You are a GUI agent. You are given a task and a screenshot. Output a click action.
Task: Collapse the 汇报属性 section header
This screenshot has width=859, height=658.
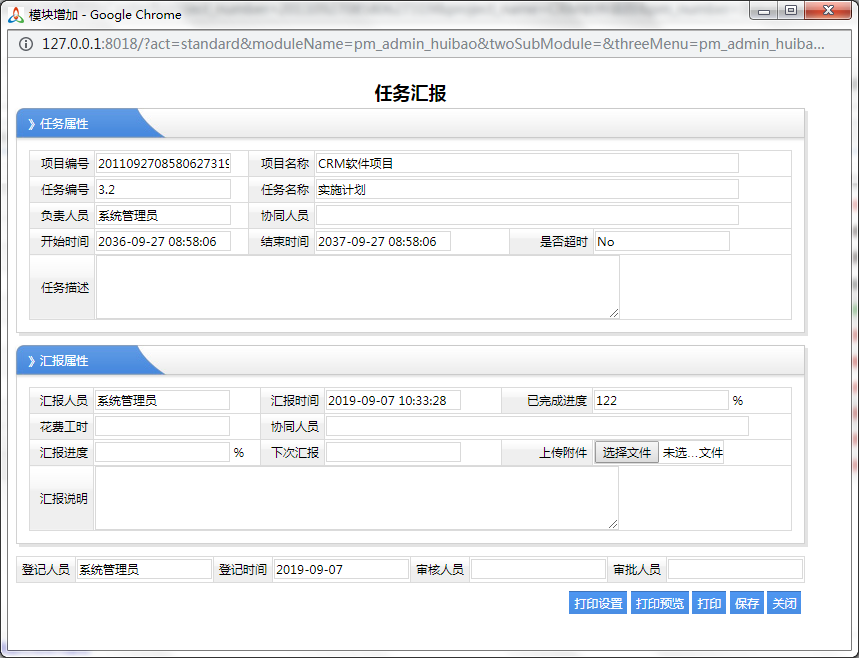click(64, 361)
